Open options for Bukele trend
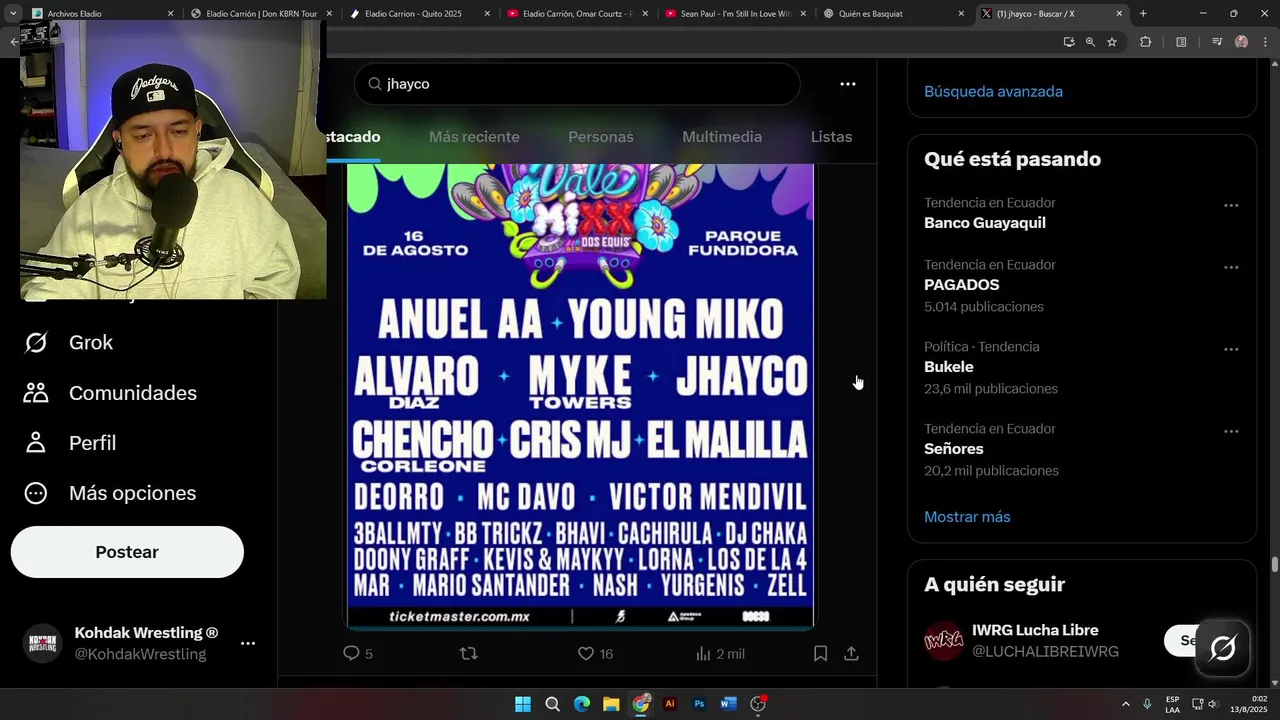This screenshot has height=720, width=1280. coord(1231,349)
